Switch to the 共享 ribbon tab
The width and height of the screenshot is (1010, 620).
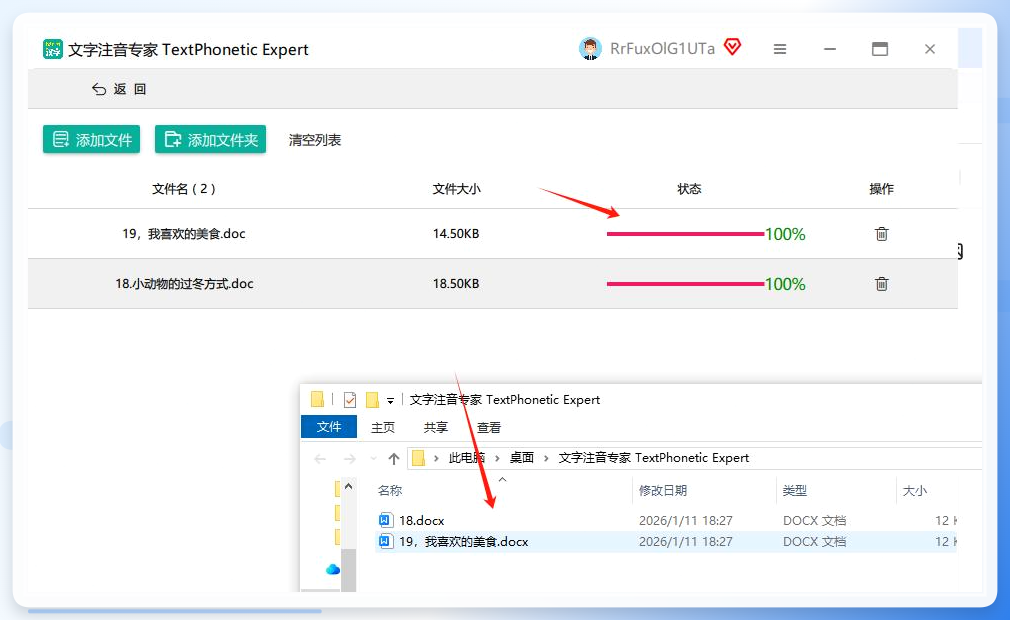(x=435, y=427)
